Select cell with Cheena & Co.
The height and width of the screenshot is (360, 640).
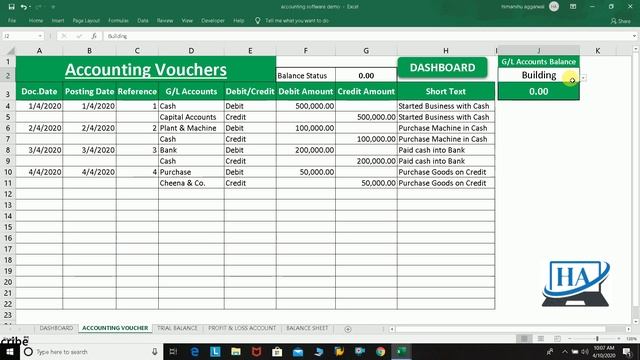pyautogui.click(x=191, y=183)
